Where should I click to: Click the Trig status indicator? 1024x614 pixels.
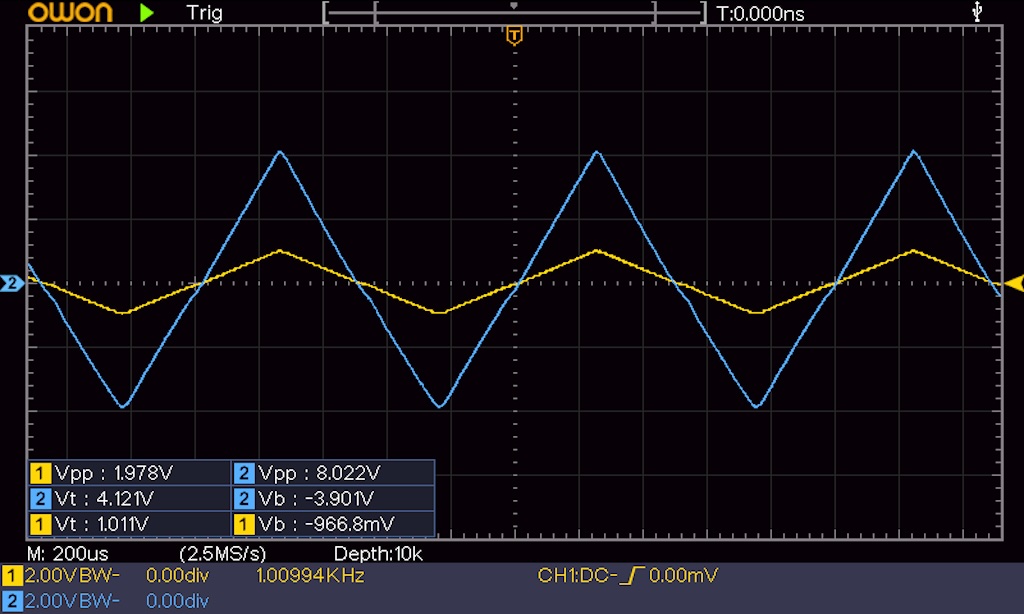tap(204, 13)
